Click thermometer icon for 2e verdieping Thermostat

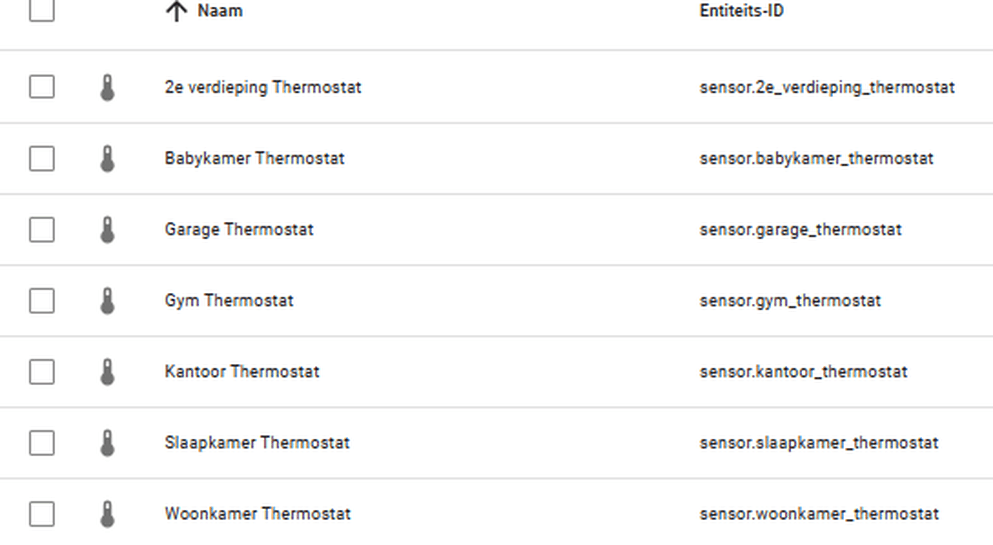click(107, 88)
